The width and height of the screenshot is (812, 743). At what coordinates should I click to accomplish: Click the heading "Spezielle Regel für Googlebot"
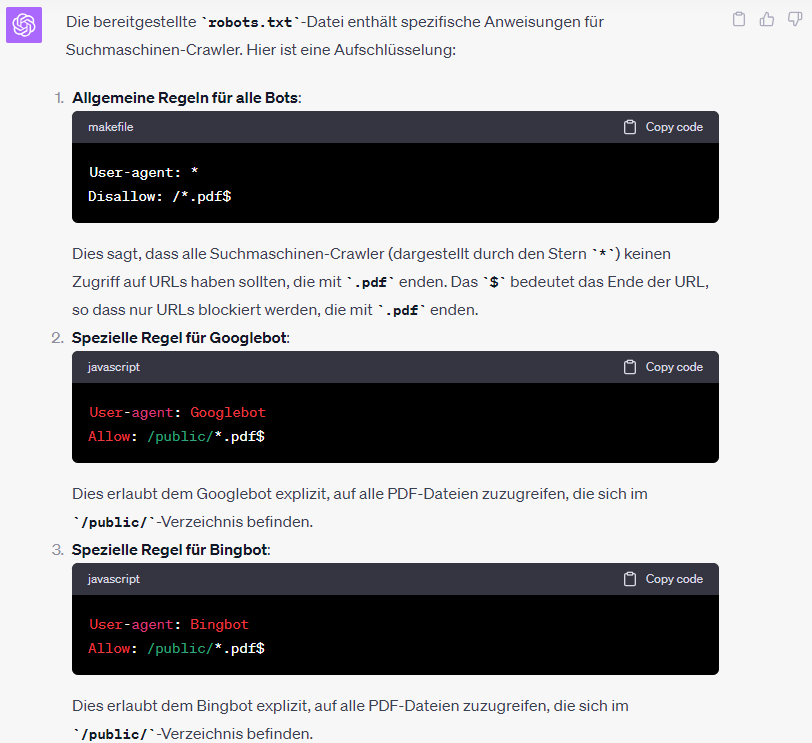[x=179, y=338]
